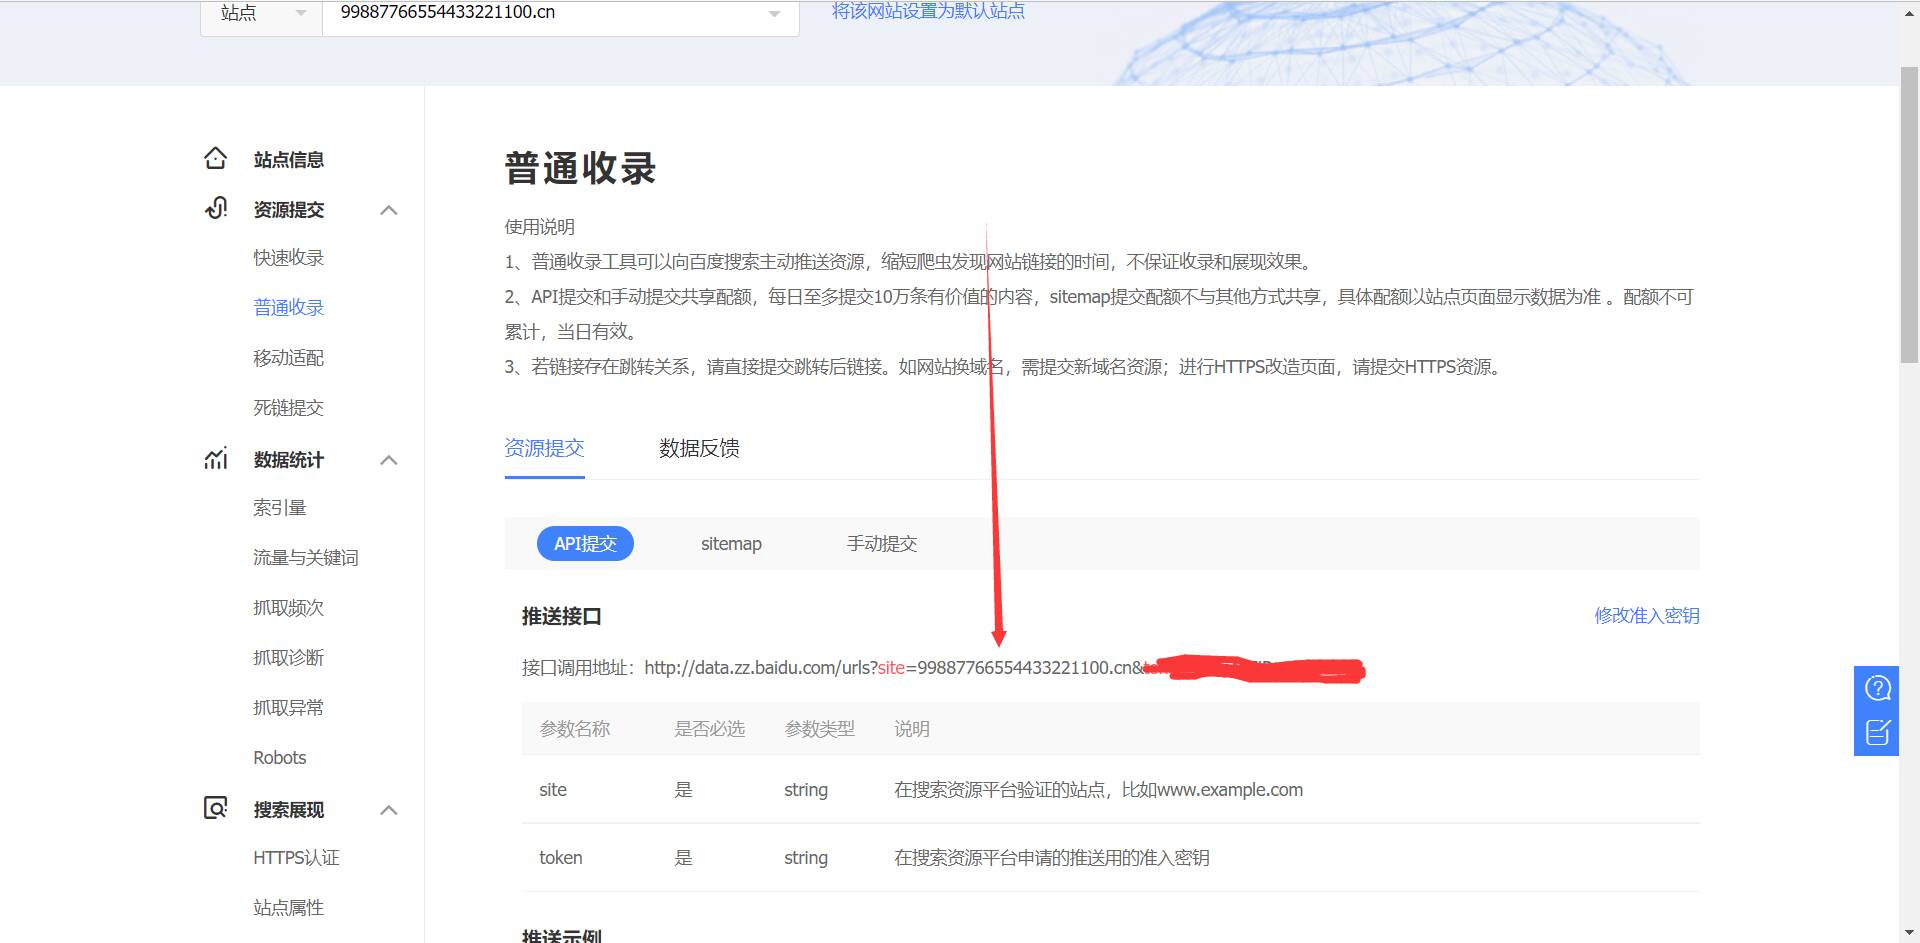Click the 搜索展现 magnifier icon

[x=216, y=808]
